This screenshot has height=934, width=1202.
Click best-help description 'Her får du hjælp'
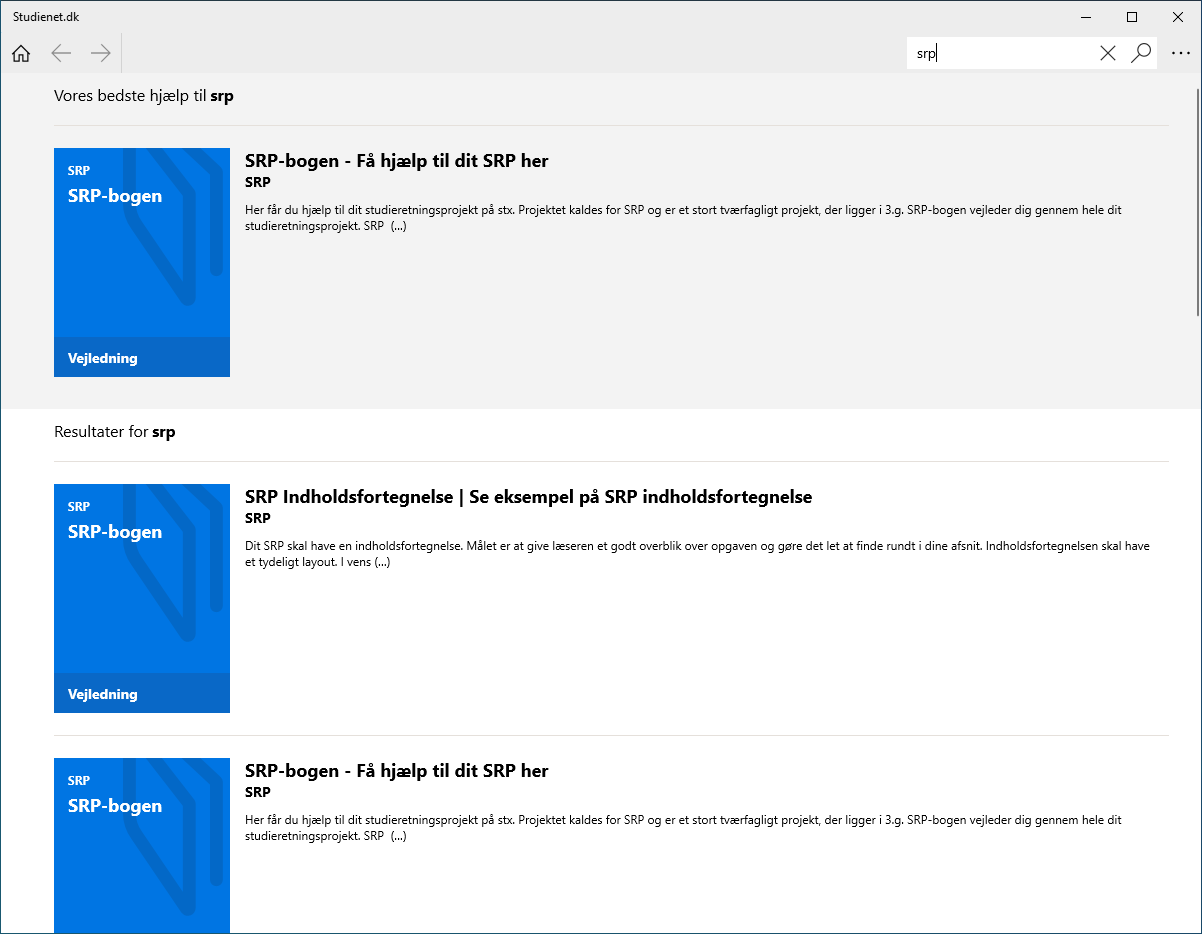click(684, 218)
